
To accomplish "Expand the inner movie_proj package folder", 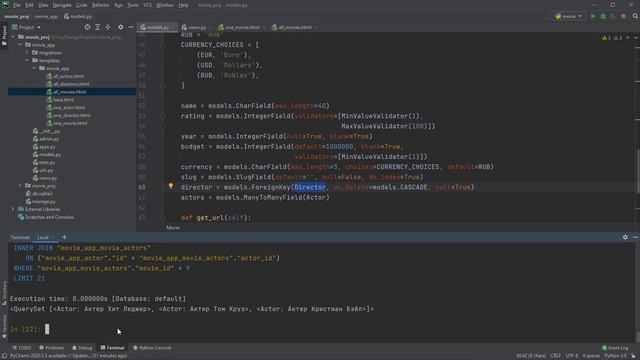I will pyautogui.click(x=20, y=186).
